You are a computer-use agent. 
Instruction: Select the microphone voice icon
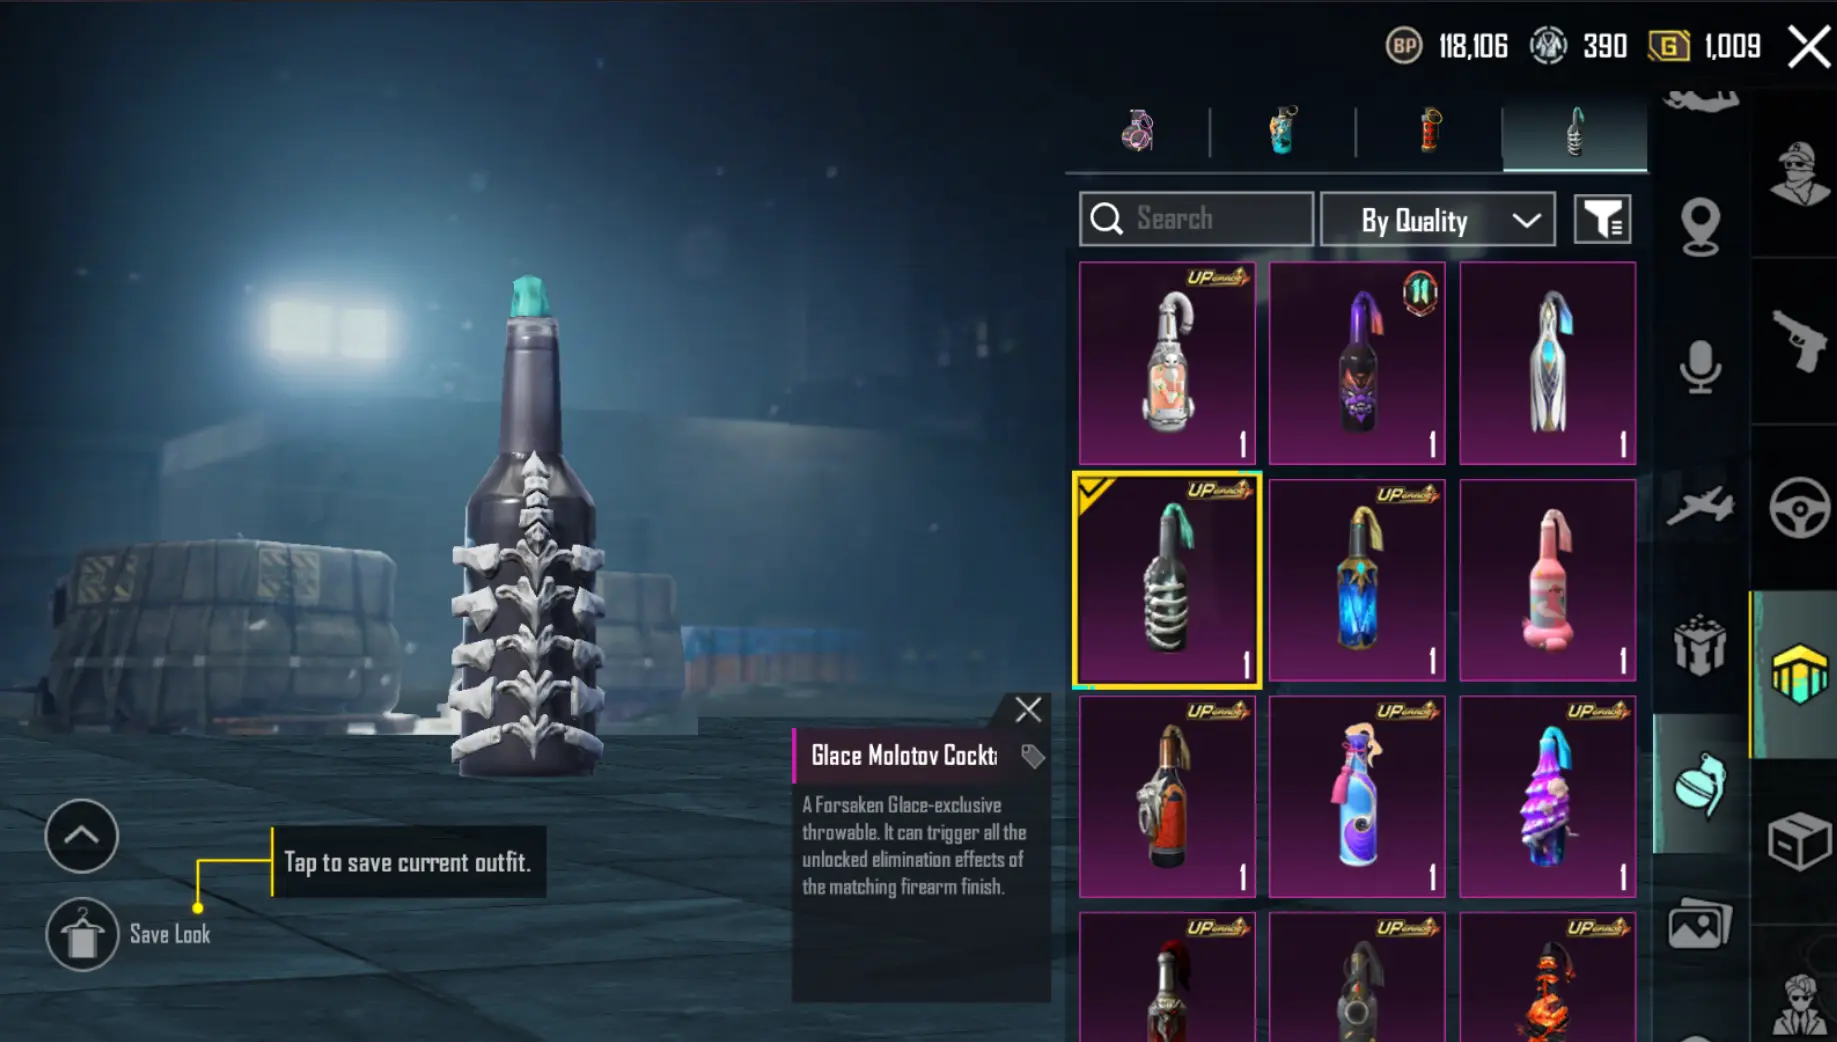point(1700,367)
